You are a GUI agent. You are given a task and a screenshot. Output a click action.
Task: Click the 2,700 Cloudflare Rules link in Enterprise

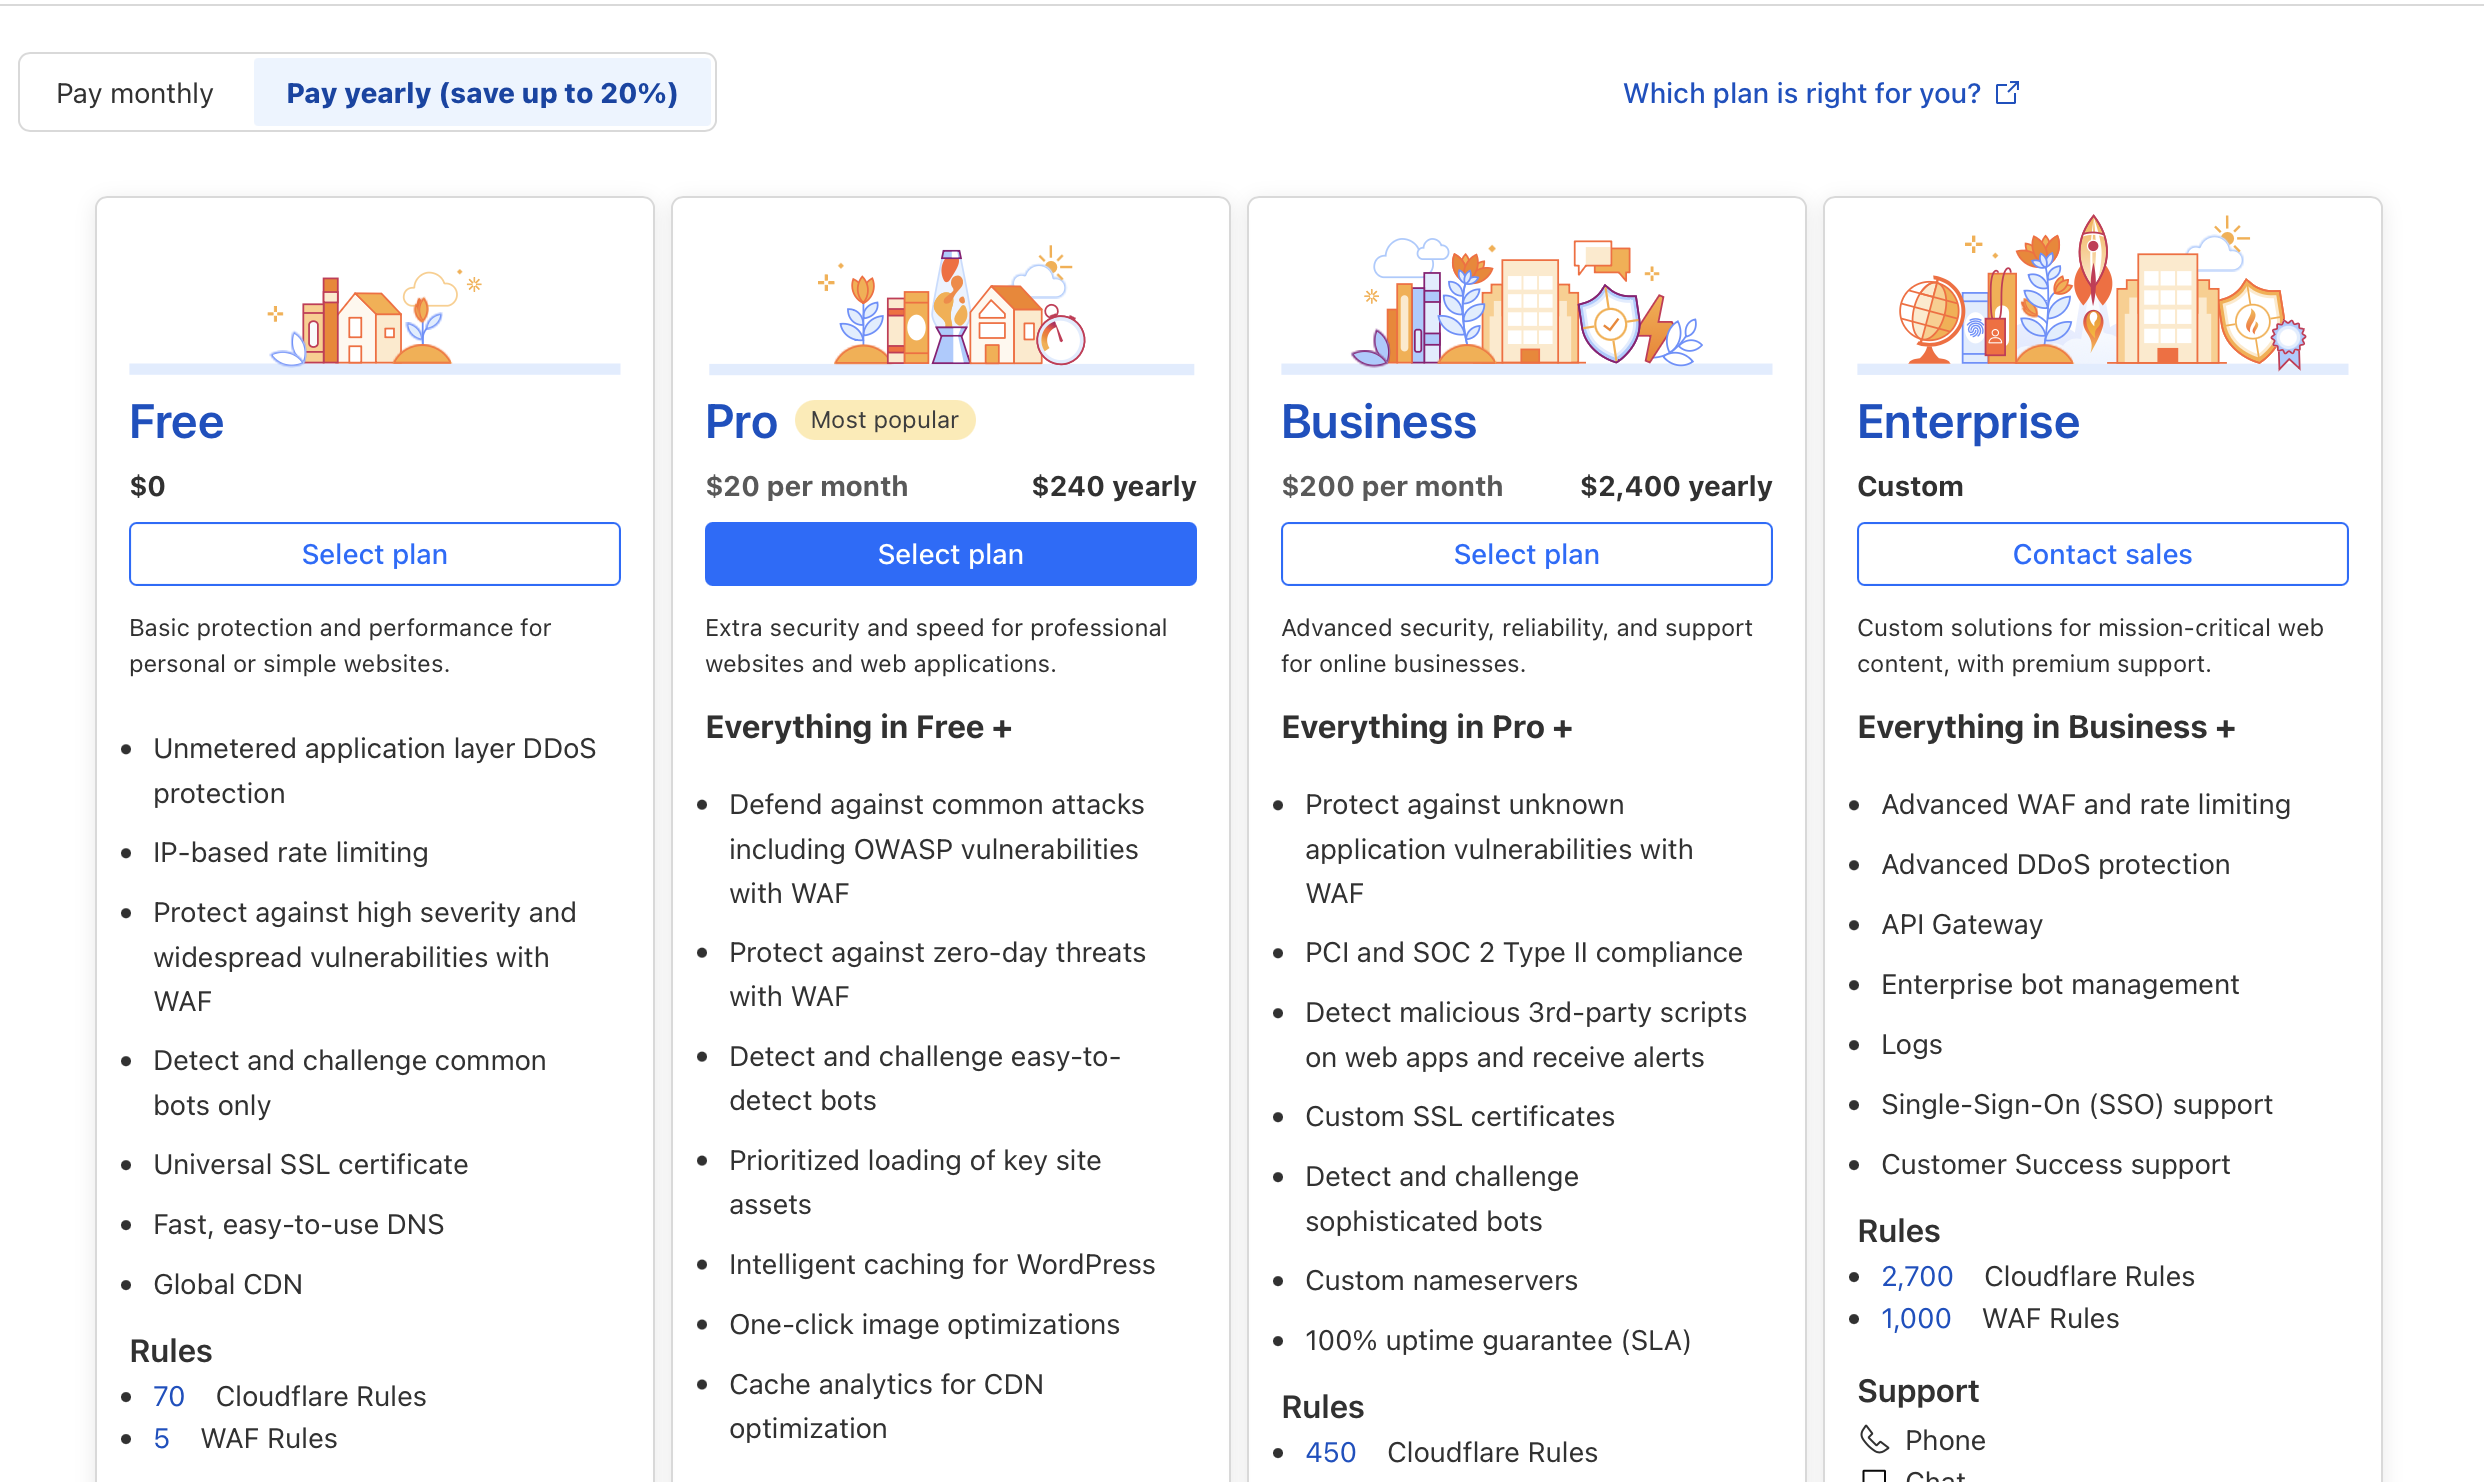tap(1917, 1276)
